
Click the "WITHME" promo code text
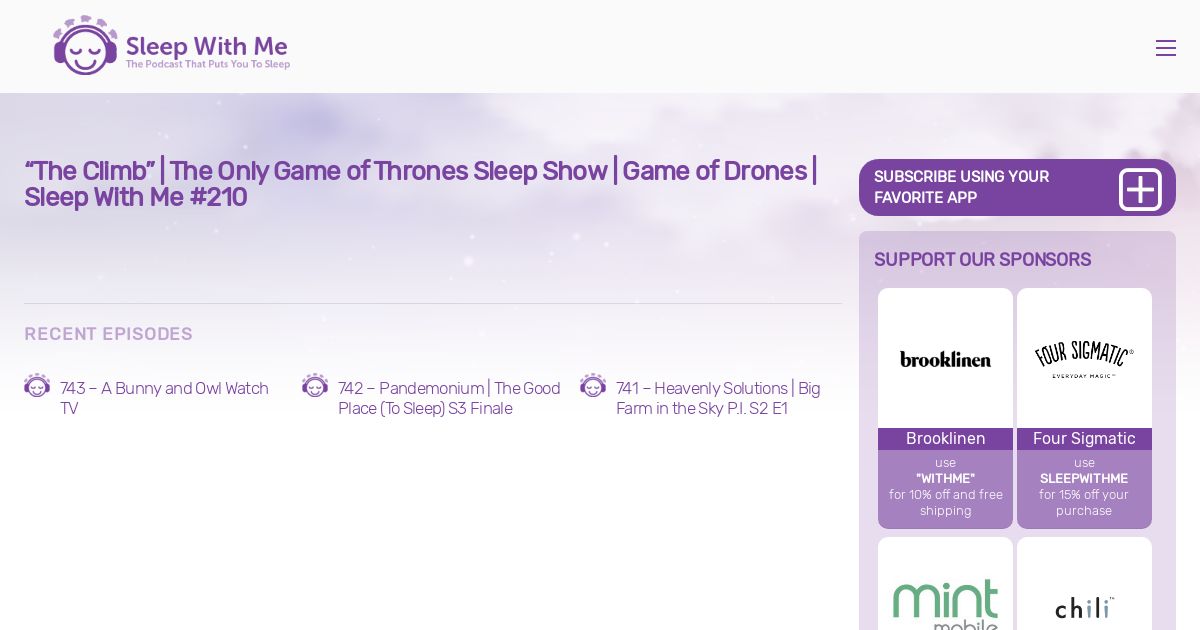pyautogui.click(x=945, y=479)
